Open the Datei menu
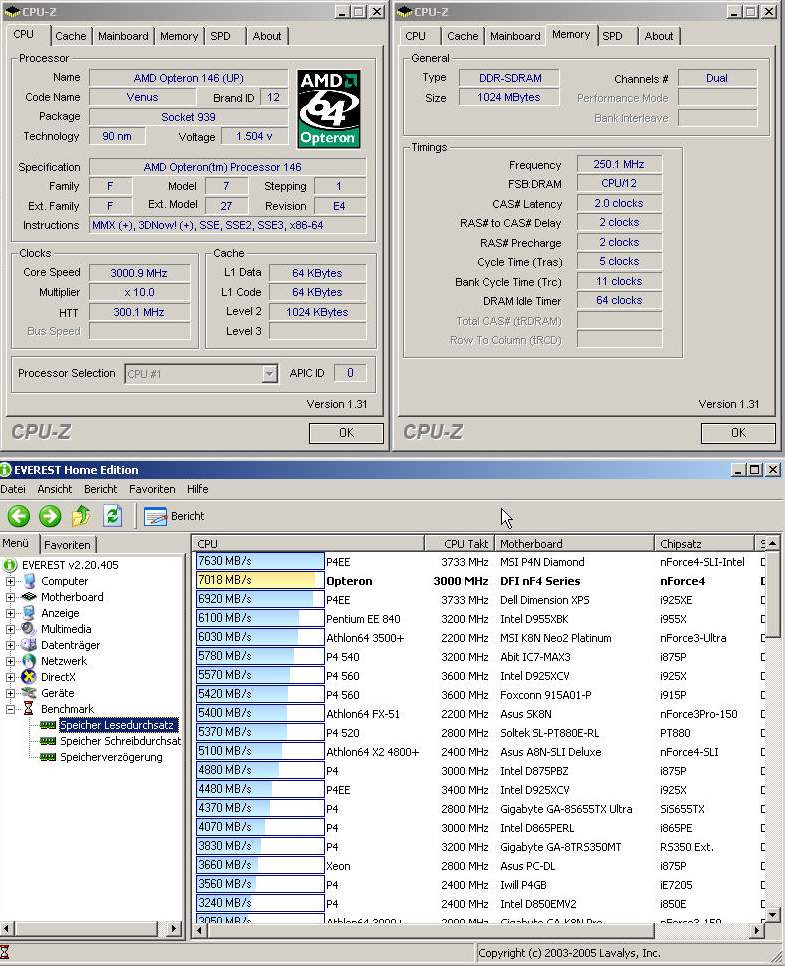 pyautogui.click(x=13, y=489)
